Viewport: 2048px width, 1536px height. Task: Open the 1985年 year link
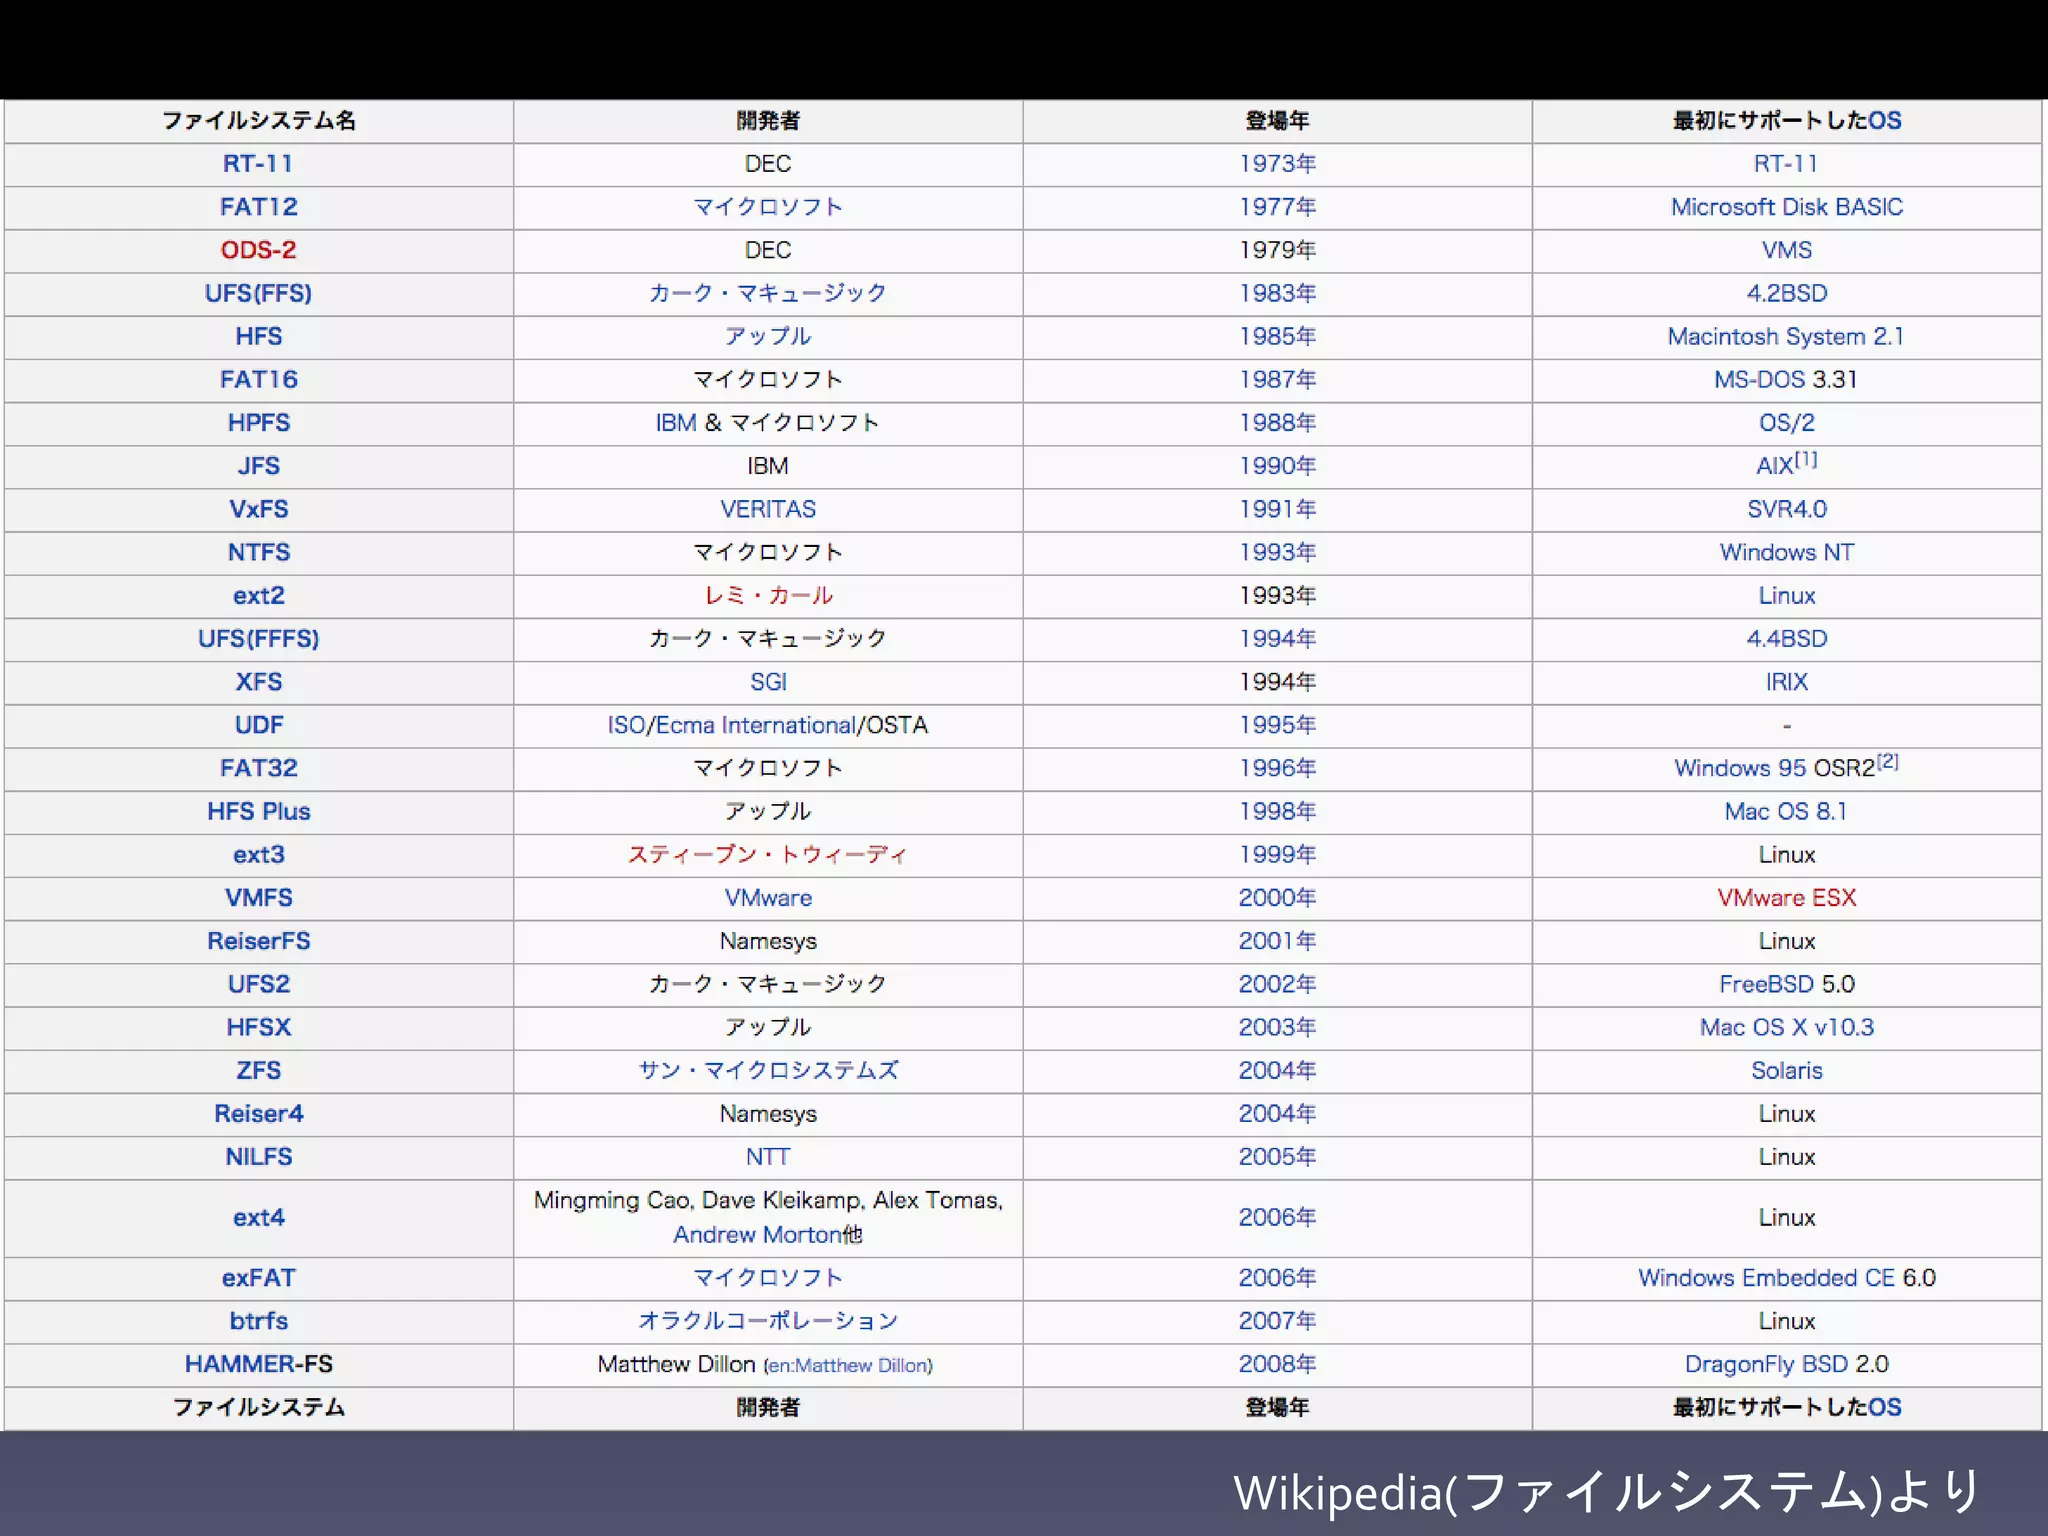(1277, 336)
